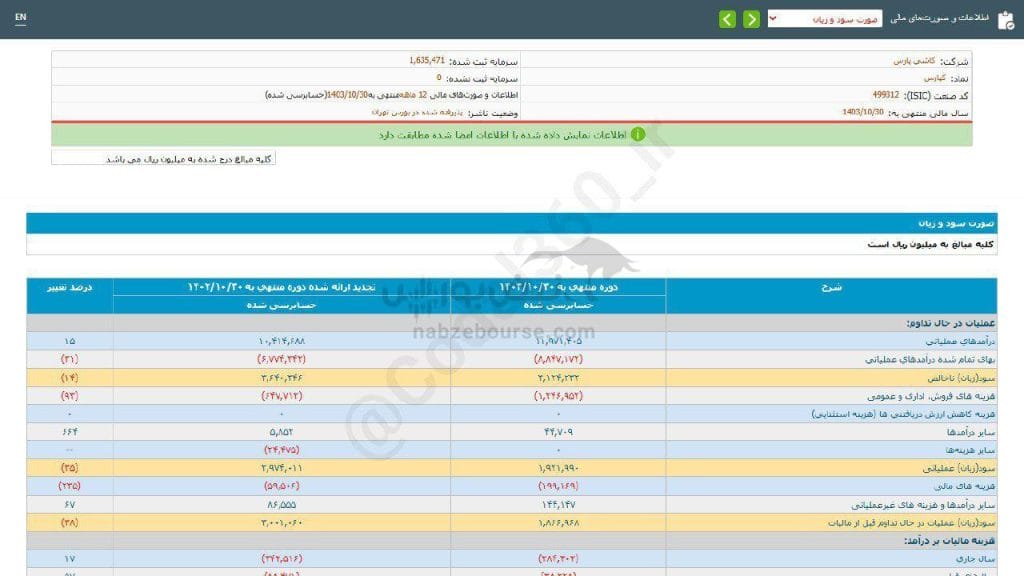This screenshot has width=1024, height=576.
Task: Click the درصد تغییر column header
Action: (68, 289)
